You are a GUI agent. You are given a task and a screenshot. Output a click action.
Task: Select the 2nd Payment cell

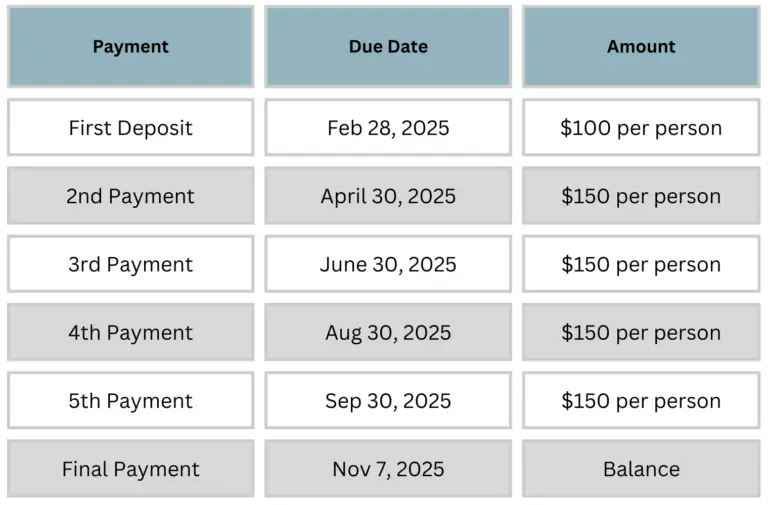click(x=131, y=196)
